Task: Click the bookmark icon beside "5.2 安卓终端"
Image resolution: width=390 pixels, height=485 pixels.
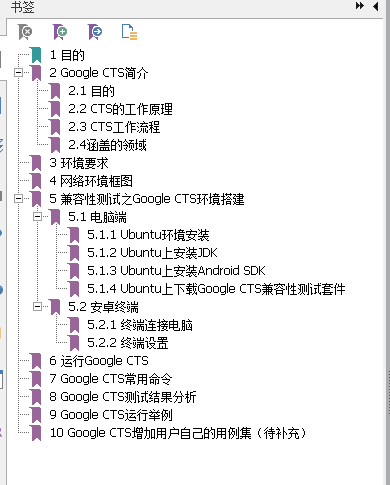Action: click(x=55, y=307)
